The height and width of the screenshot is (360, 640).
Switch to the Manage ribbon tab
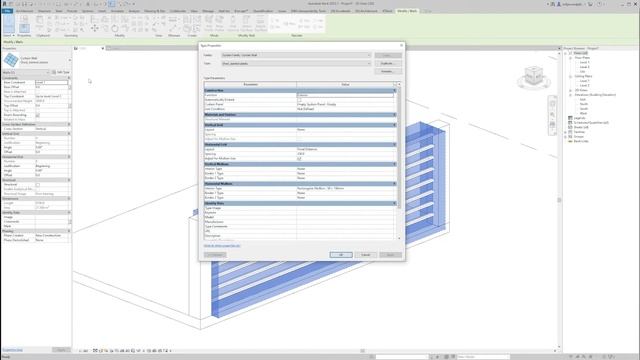(x=208, y=11)
